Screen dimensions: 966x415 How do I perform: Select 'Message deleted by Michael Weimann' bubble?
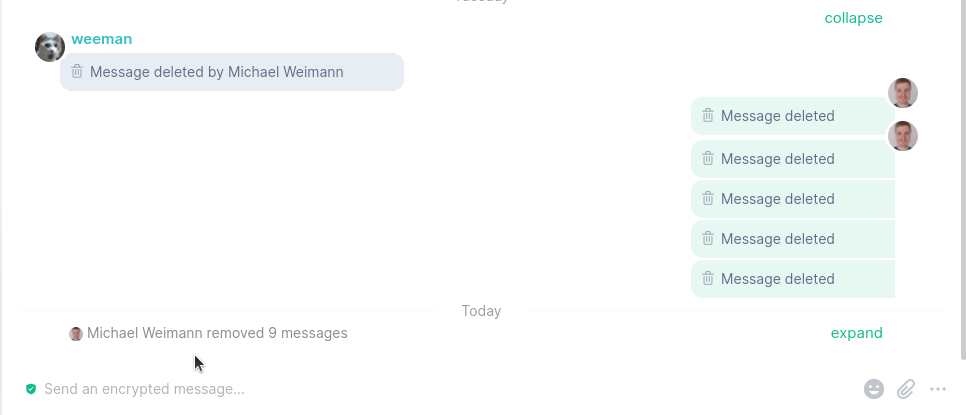point(232,72)
